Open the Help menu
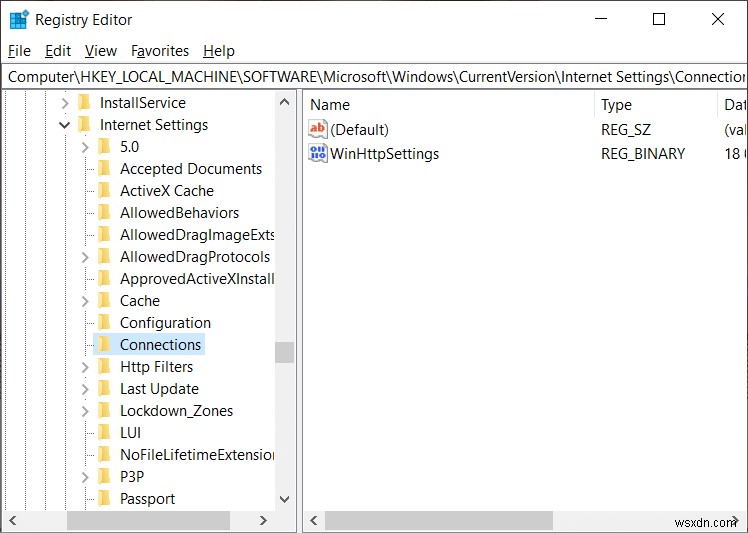The image size is (748, 533). 218,51
